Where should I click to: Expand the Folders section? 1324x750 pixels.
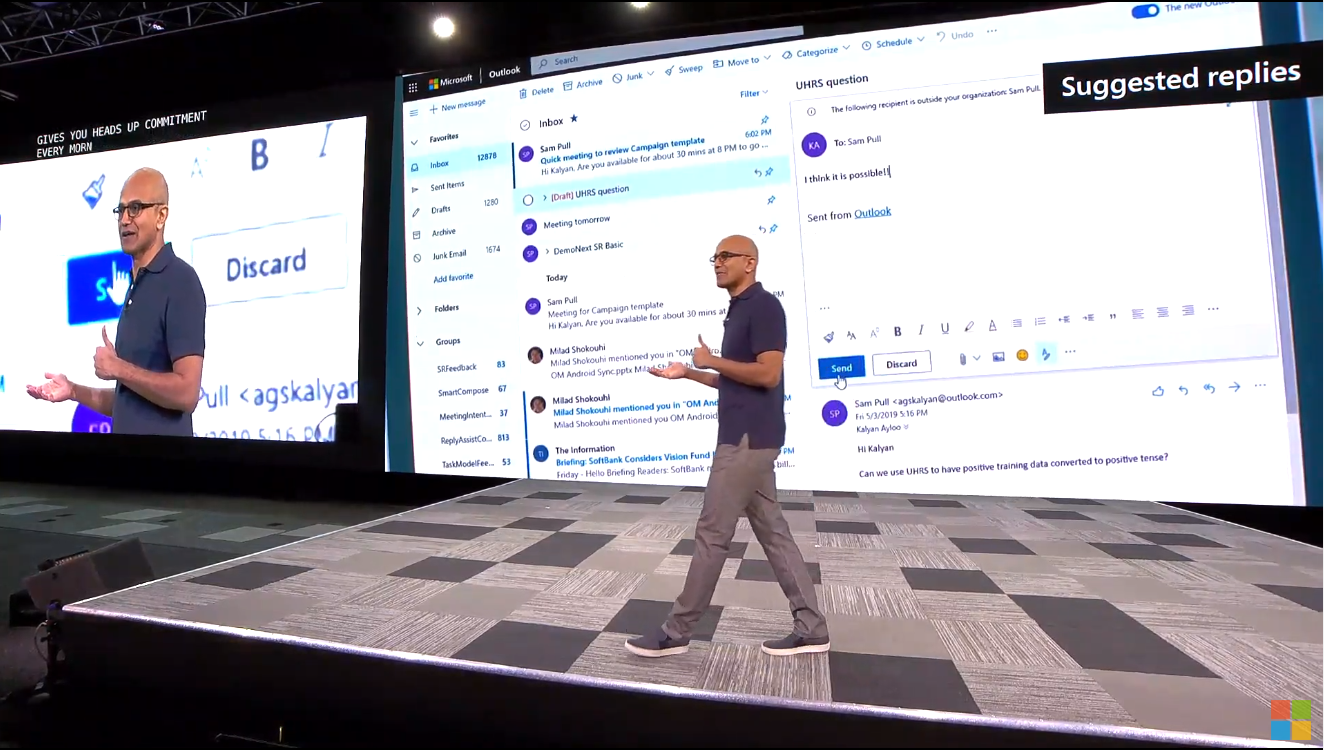[419, 311]
